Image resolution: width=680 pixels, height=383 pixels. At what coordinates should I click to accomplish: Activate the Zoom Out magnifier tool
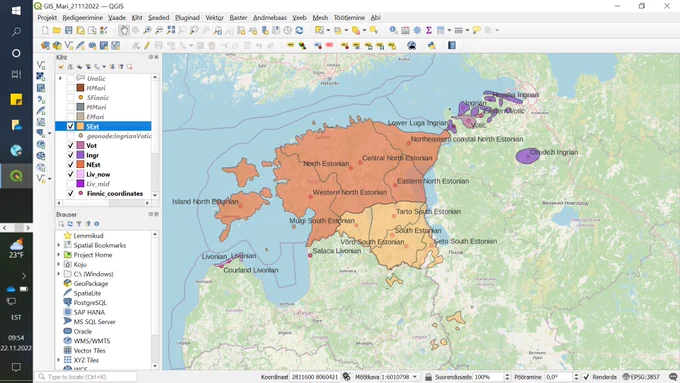[x=159, y=30]
